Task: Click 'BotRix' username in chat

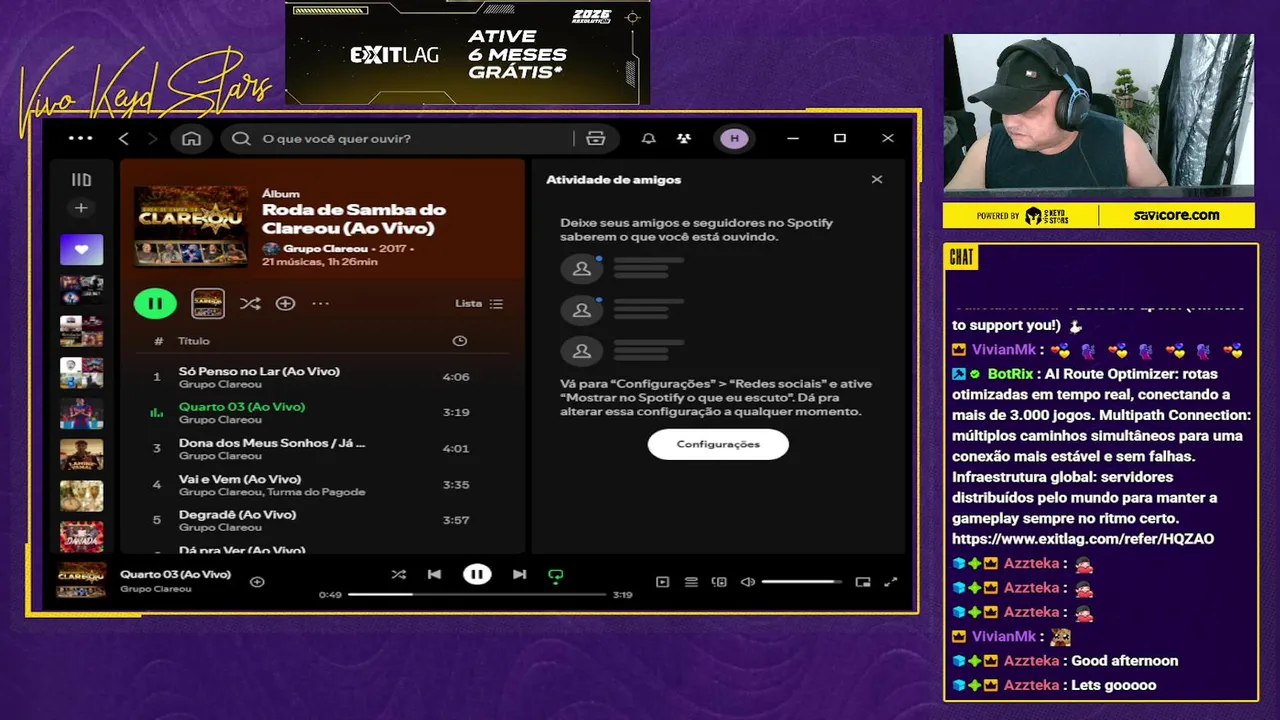Action: pyautogui.click(x=1010, y=374)
